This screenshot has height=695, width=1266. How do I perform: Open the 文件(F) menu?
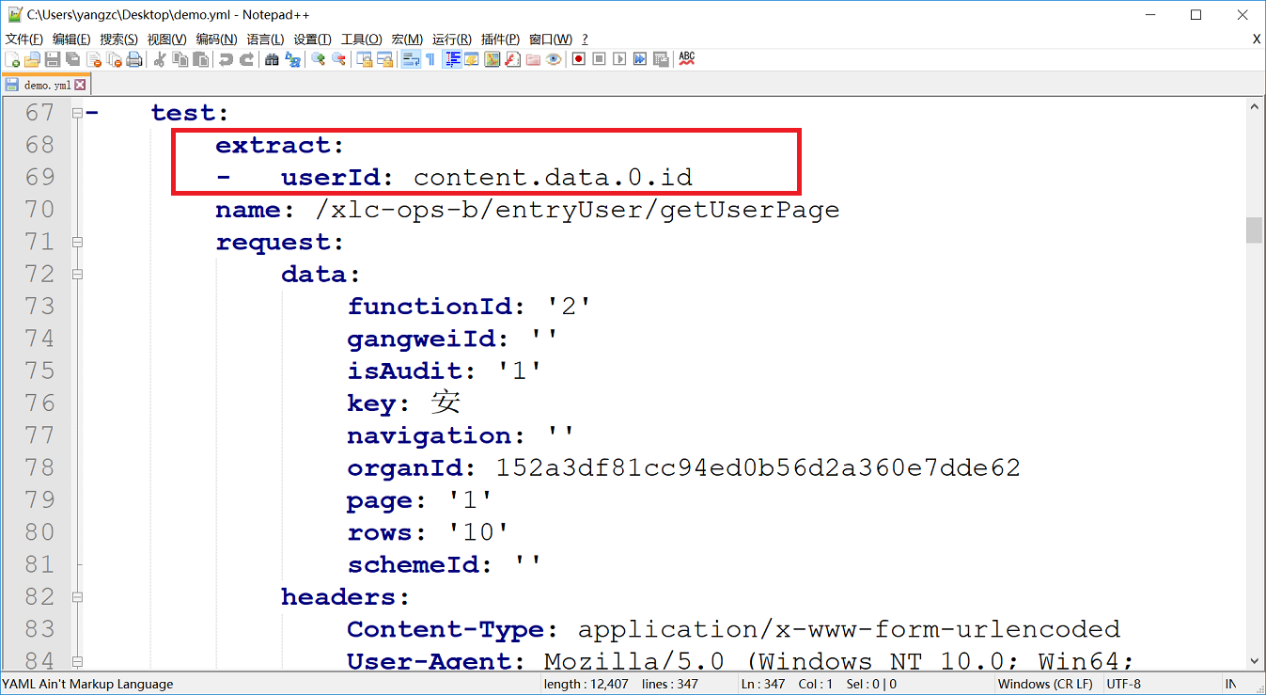pos(24,39)
